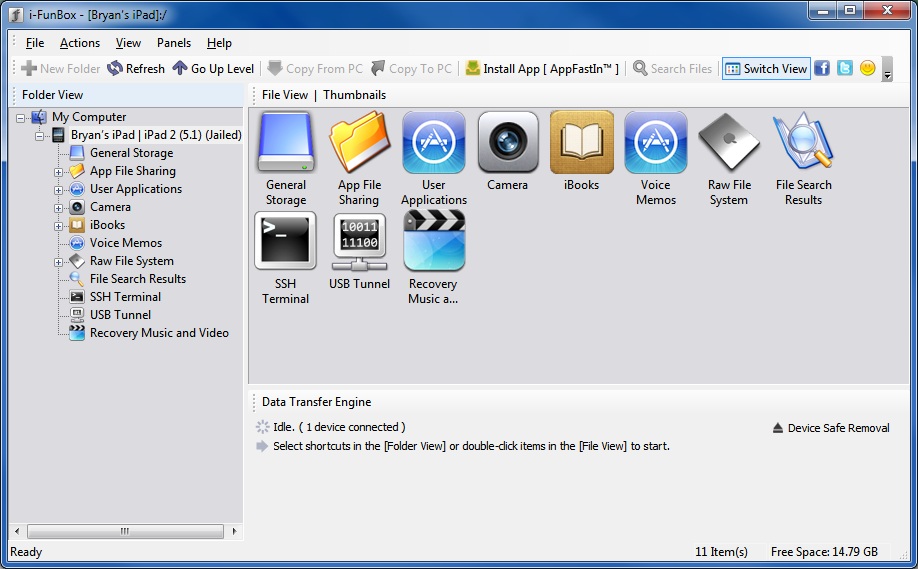918x569 pixels.
Task: Click the Twitter icon in toolbar
Action: [845, 69]
